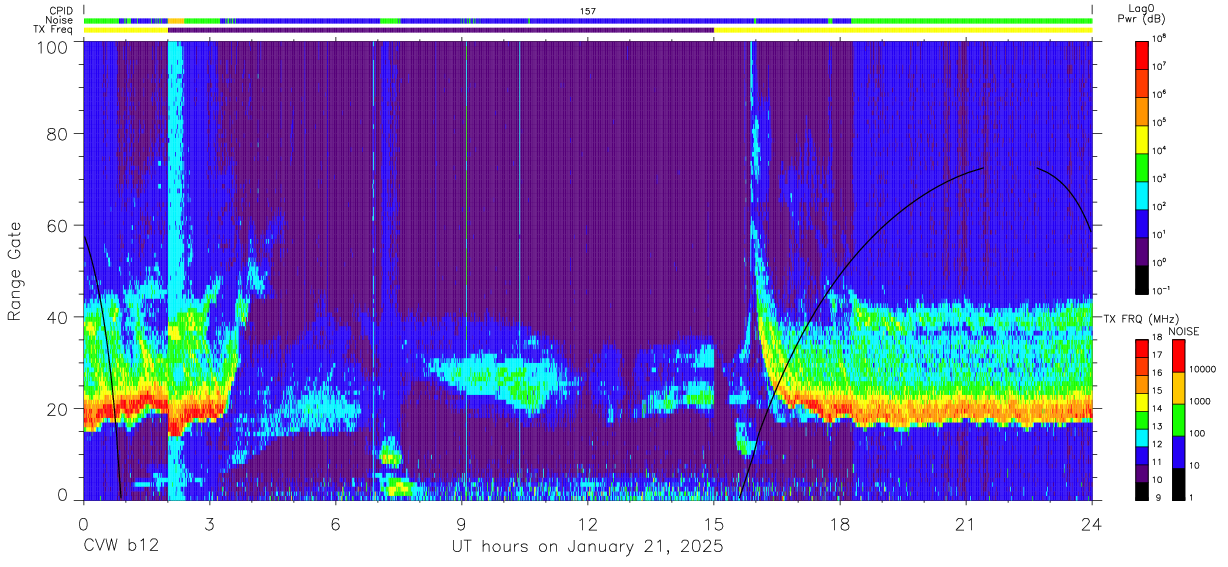Click the yellow TX Freq bar section after 15 UT
This screenshot has width=1228, height=567.
pyautogui.click(x=903, y=30)
